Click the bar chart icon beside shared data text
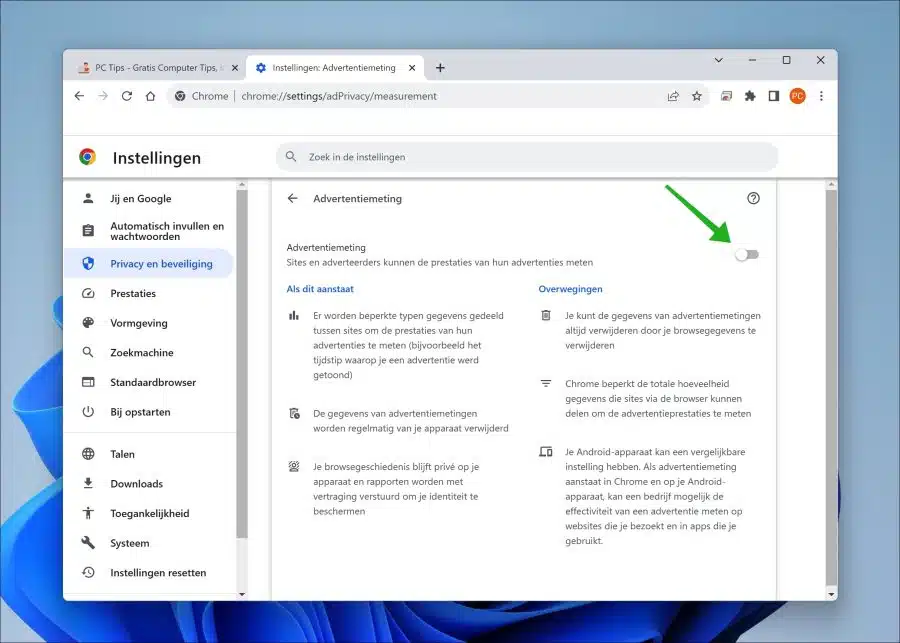This screenshot has width=900, height=643. (294, 315)
